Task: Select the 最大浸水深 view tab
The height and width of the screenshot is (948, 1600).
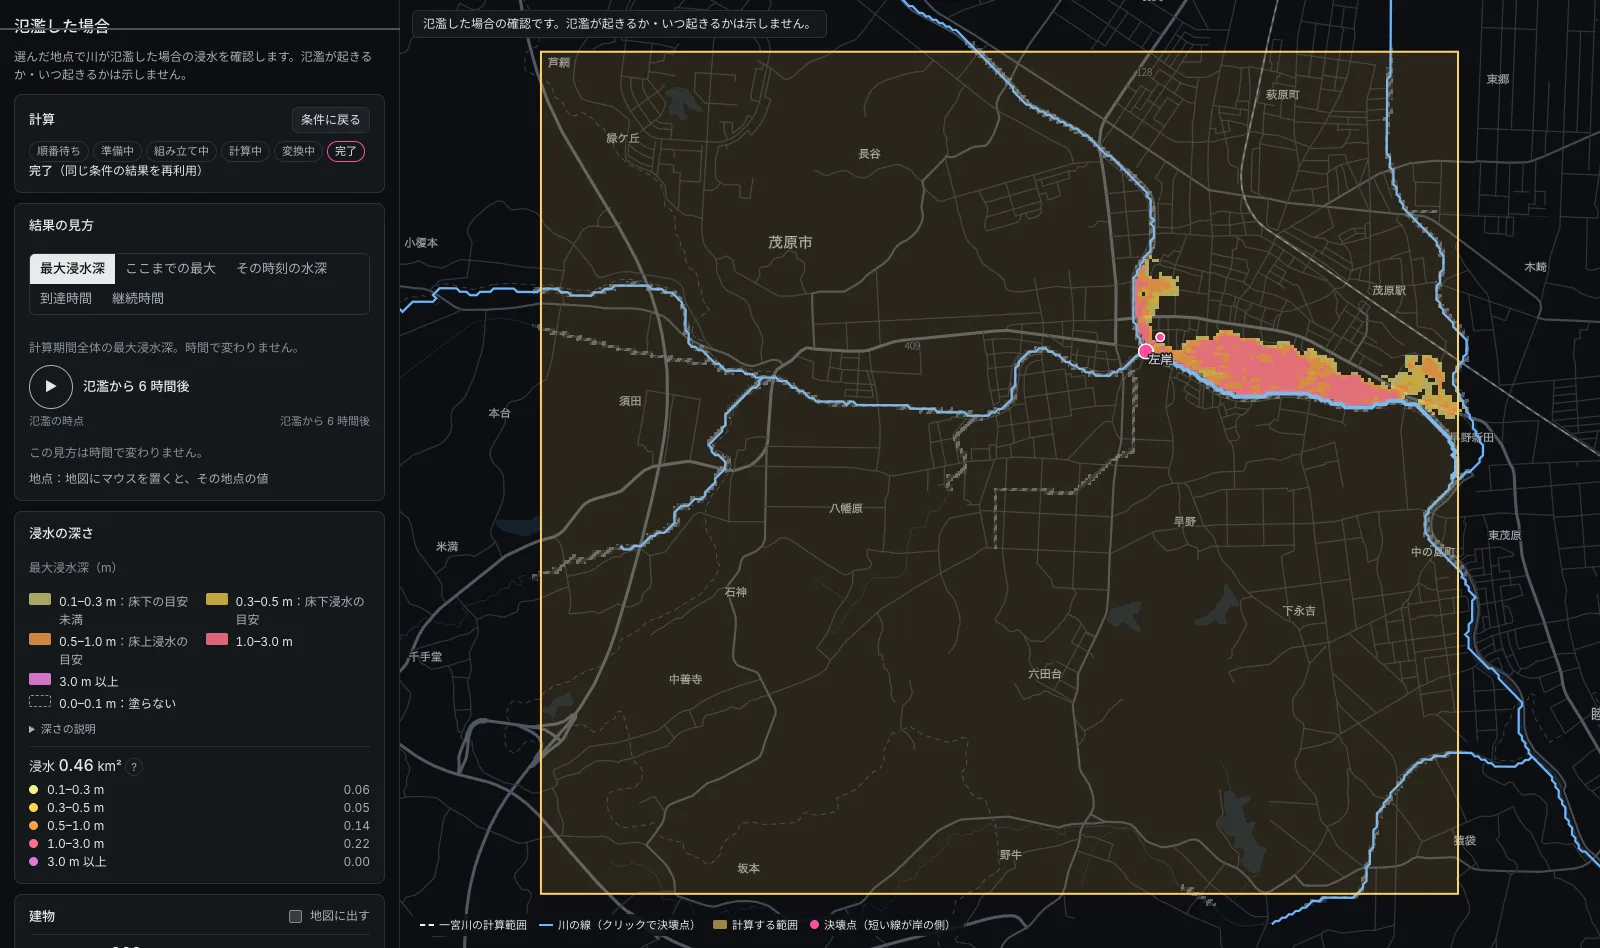Action: 72,268
